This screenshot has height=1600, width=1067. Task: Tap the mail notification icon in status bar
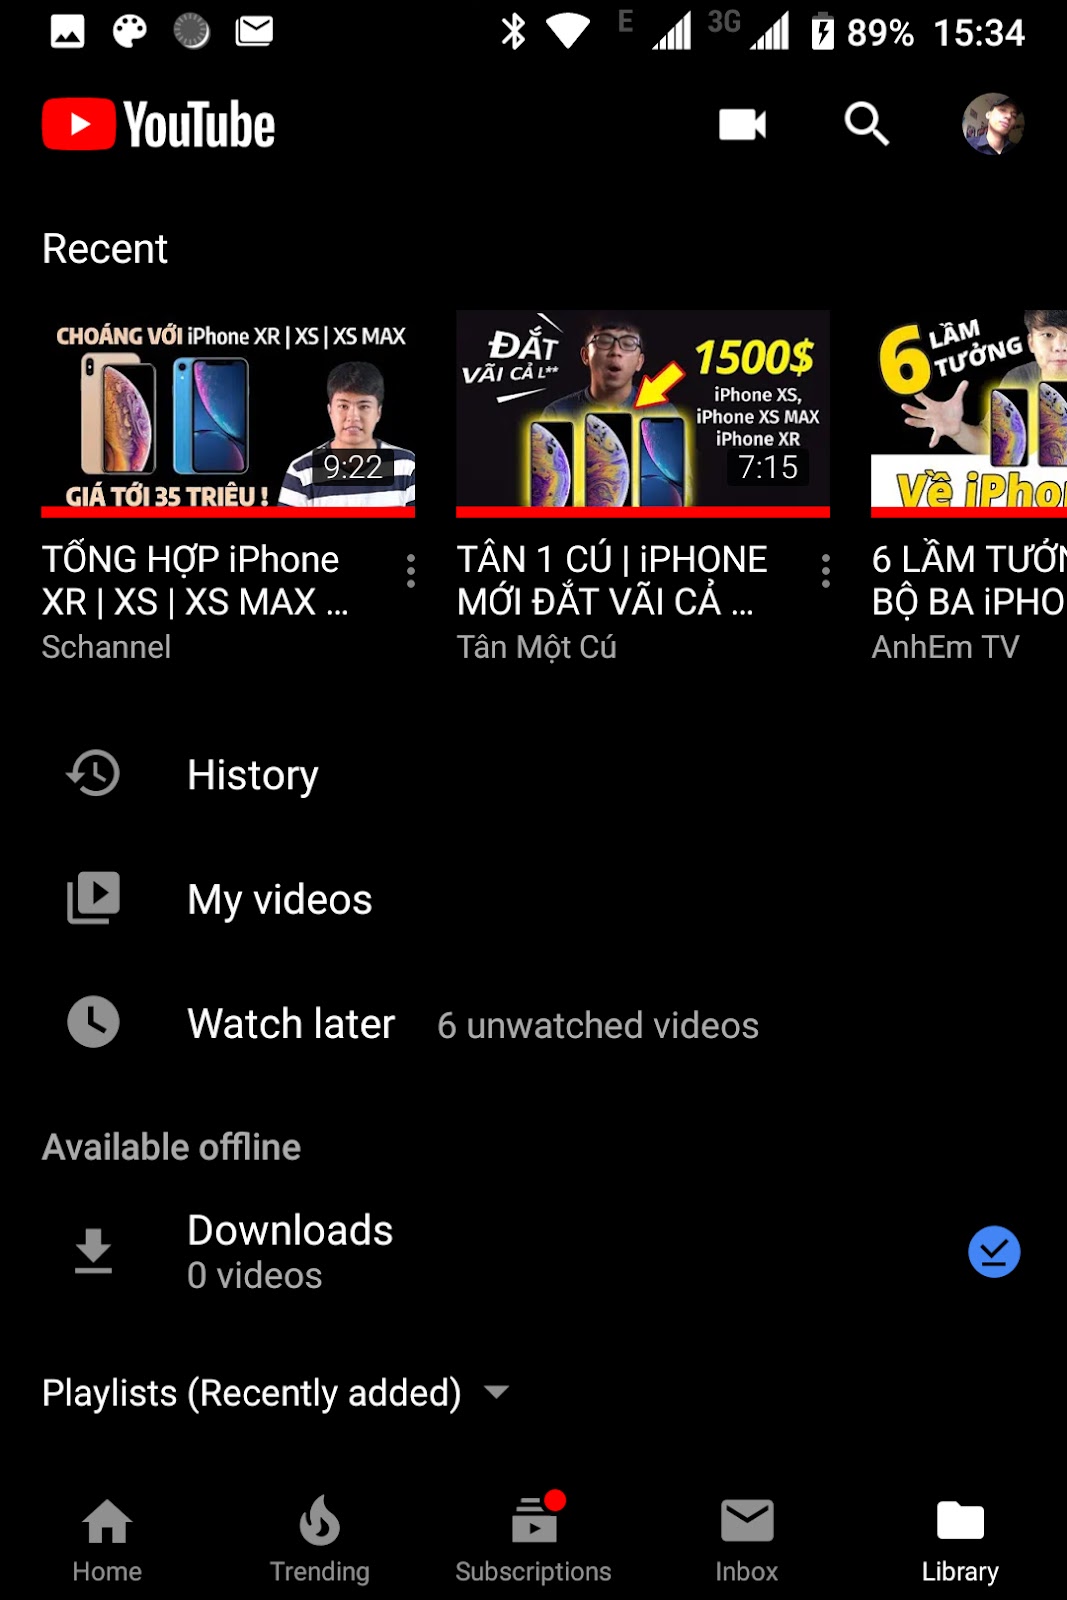[254, 31]
